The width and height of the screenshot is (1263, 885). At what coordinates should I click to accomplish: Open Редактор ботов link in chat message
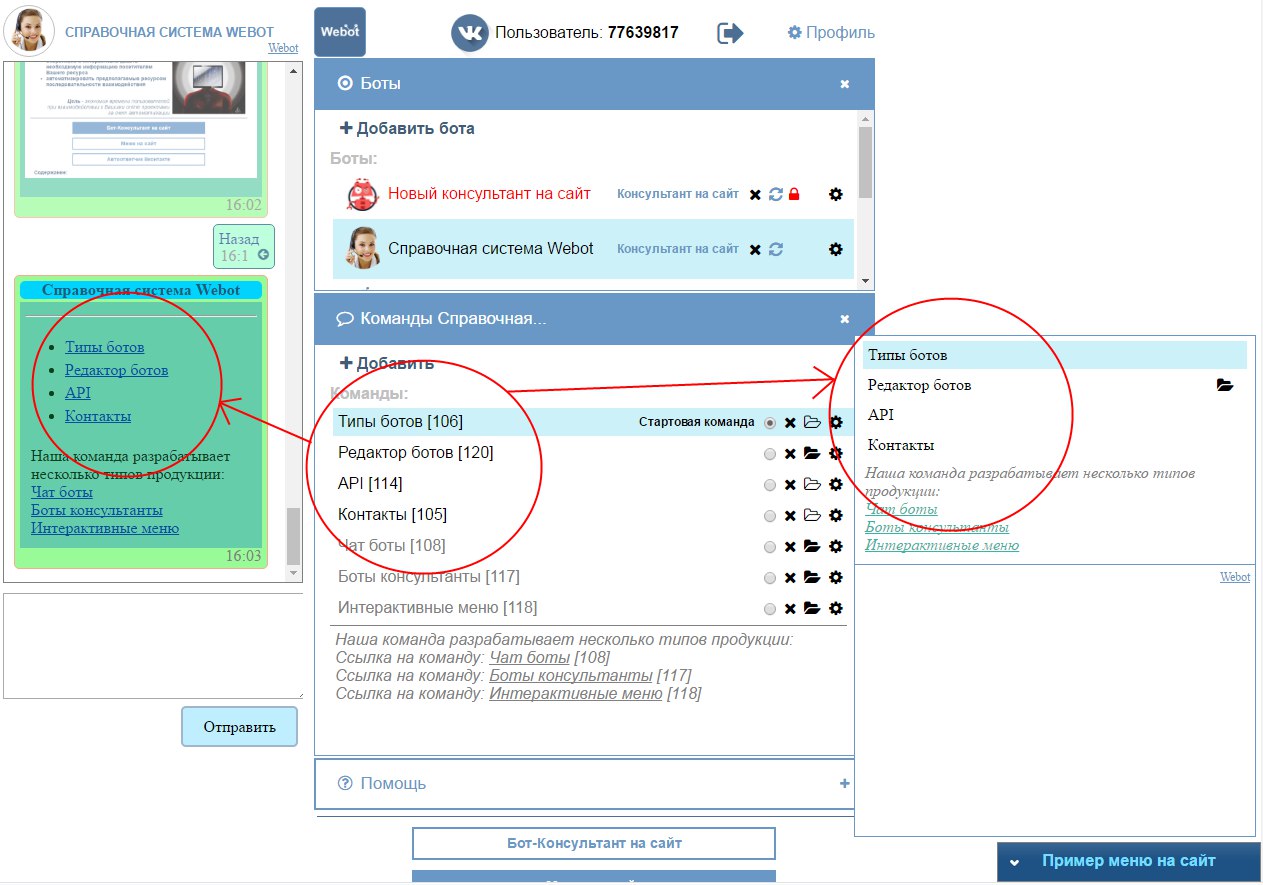coord(116,370)
